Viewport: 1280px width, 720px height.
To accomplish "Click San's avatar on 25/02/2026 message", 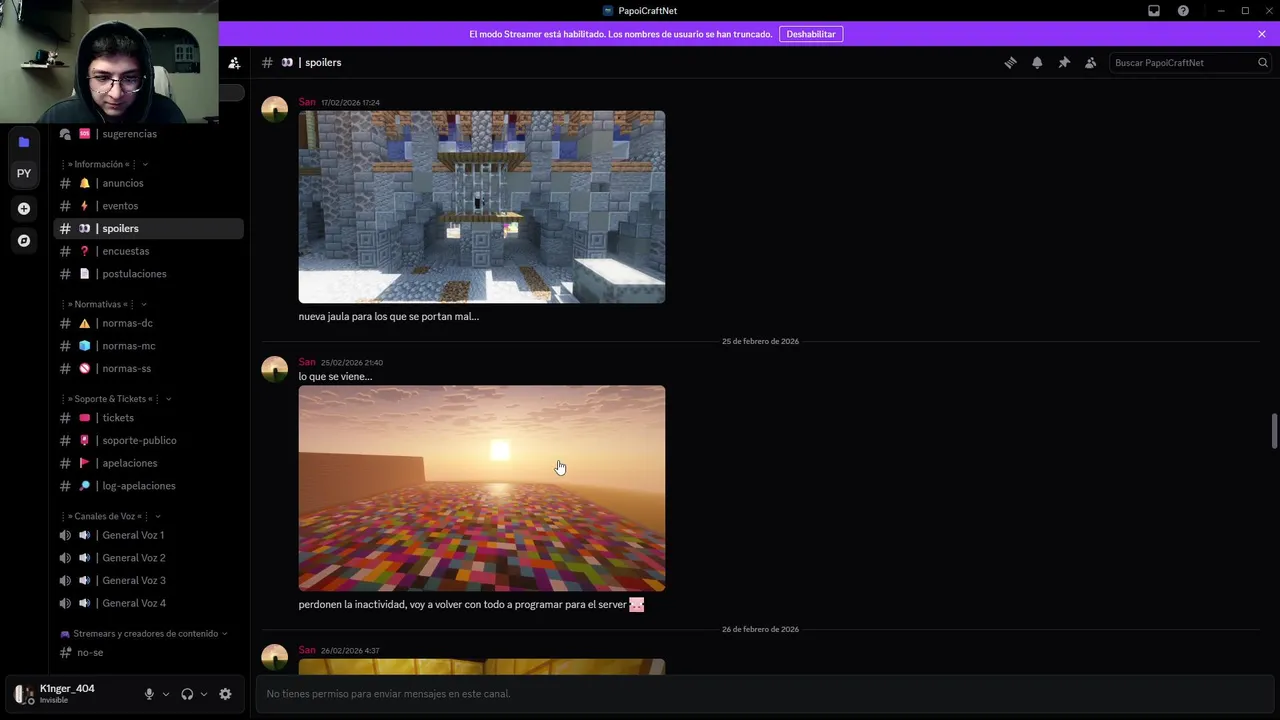I will coord(275,369).
